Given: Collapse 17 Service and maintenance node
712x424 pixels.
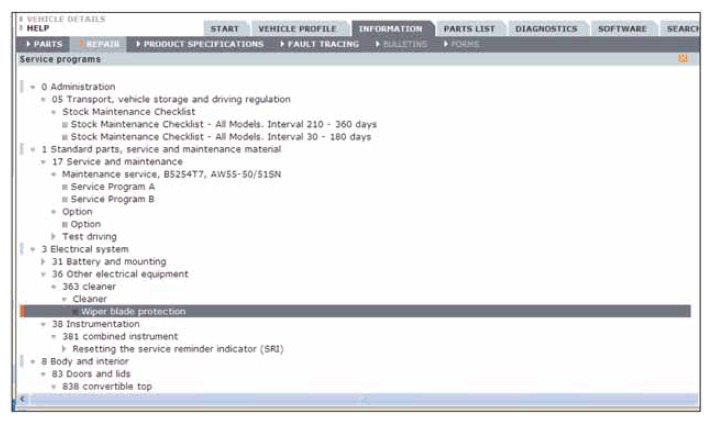Looking at the screenshot, I should 43,162.
